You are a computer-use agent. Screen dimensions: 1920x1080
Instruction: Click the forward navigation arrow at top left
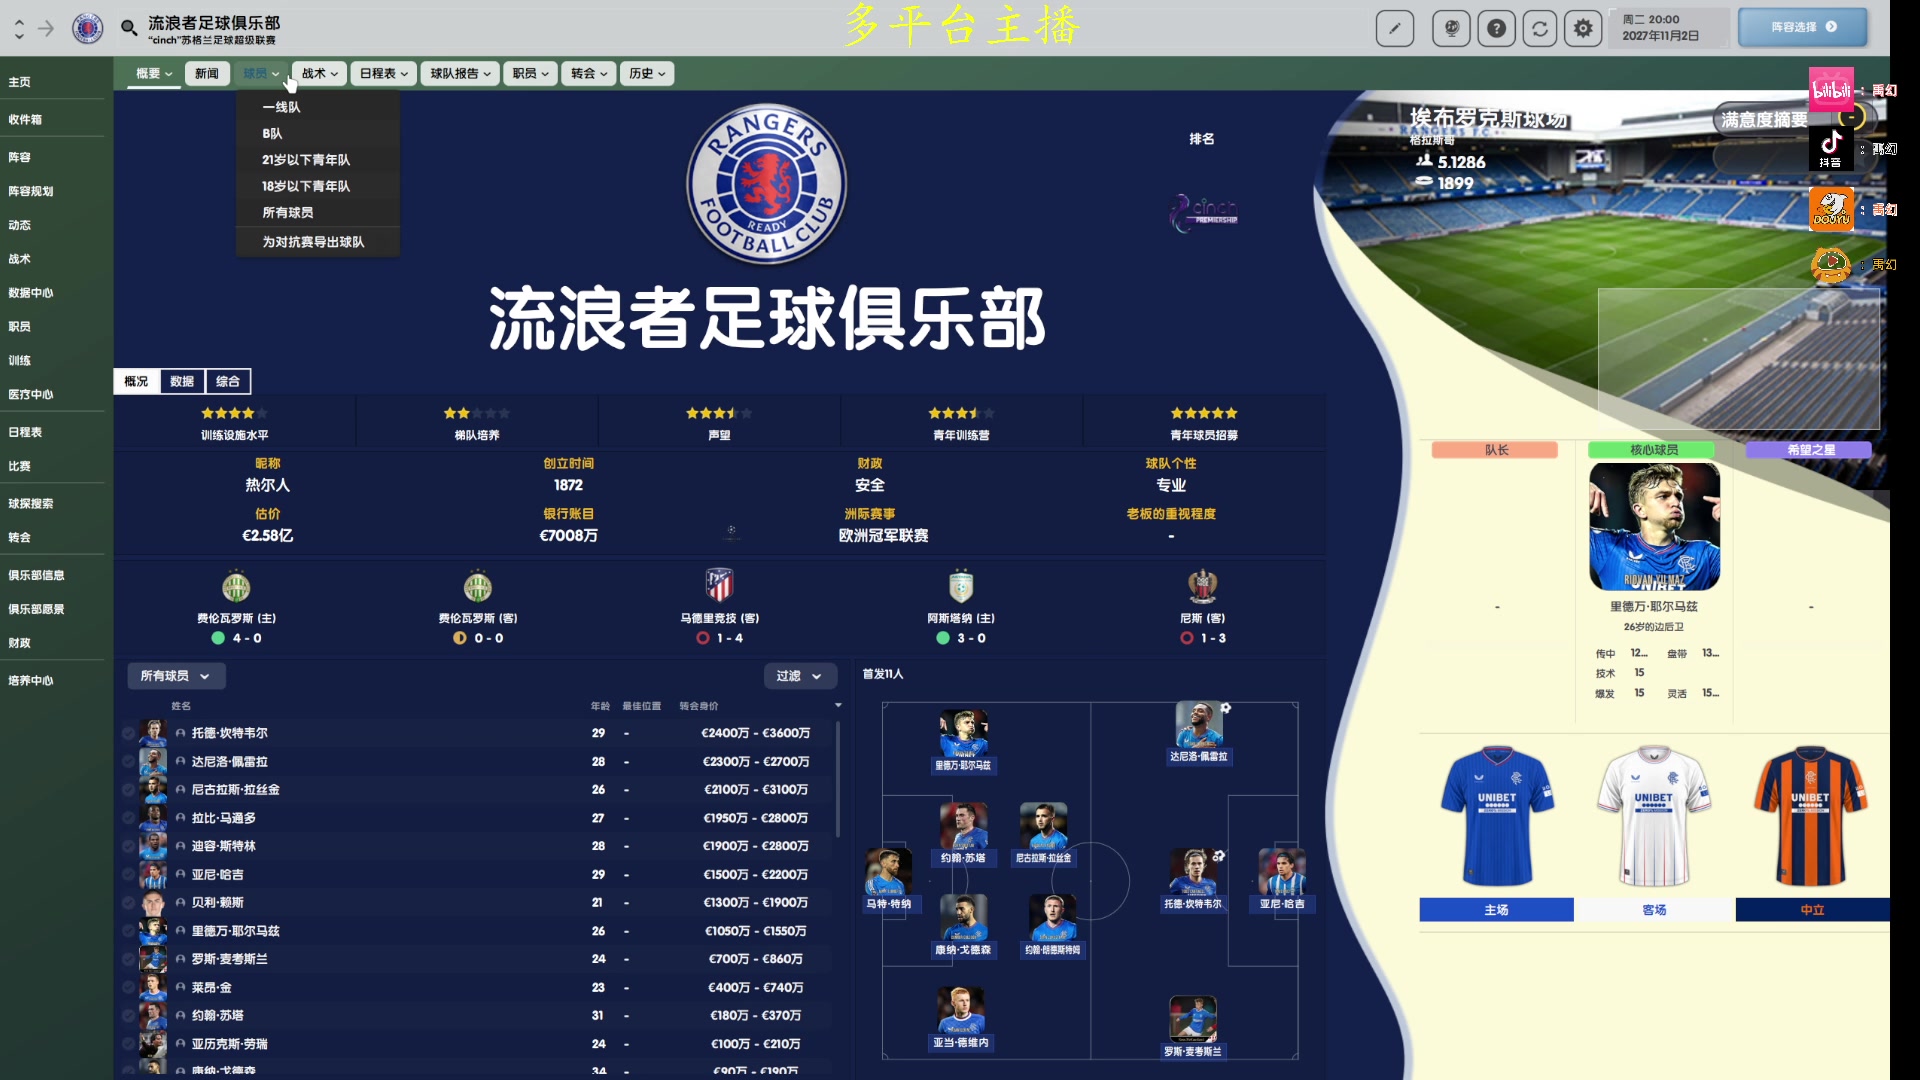point(44,29)
